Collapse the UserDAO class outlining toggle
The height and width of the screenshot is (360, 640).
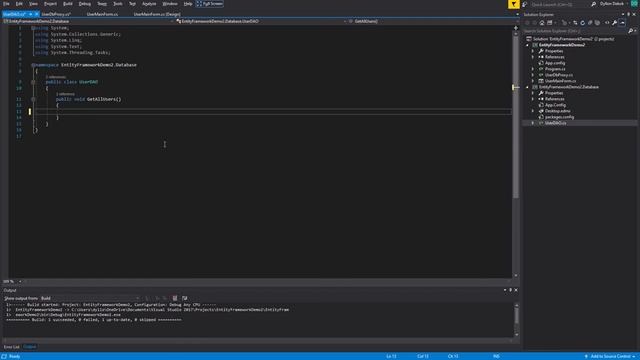pos(33,82)
